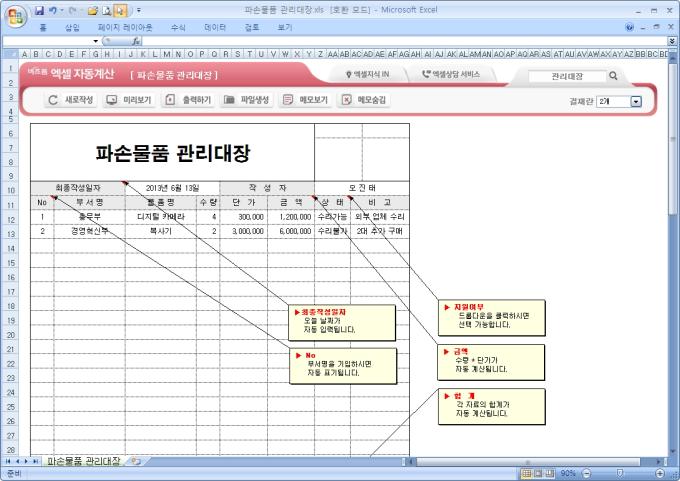Click the 새로작성 button
This screenshot has height=481, width=680.
(x=70, y=100)
